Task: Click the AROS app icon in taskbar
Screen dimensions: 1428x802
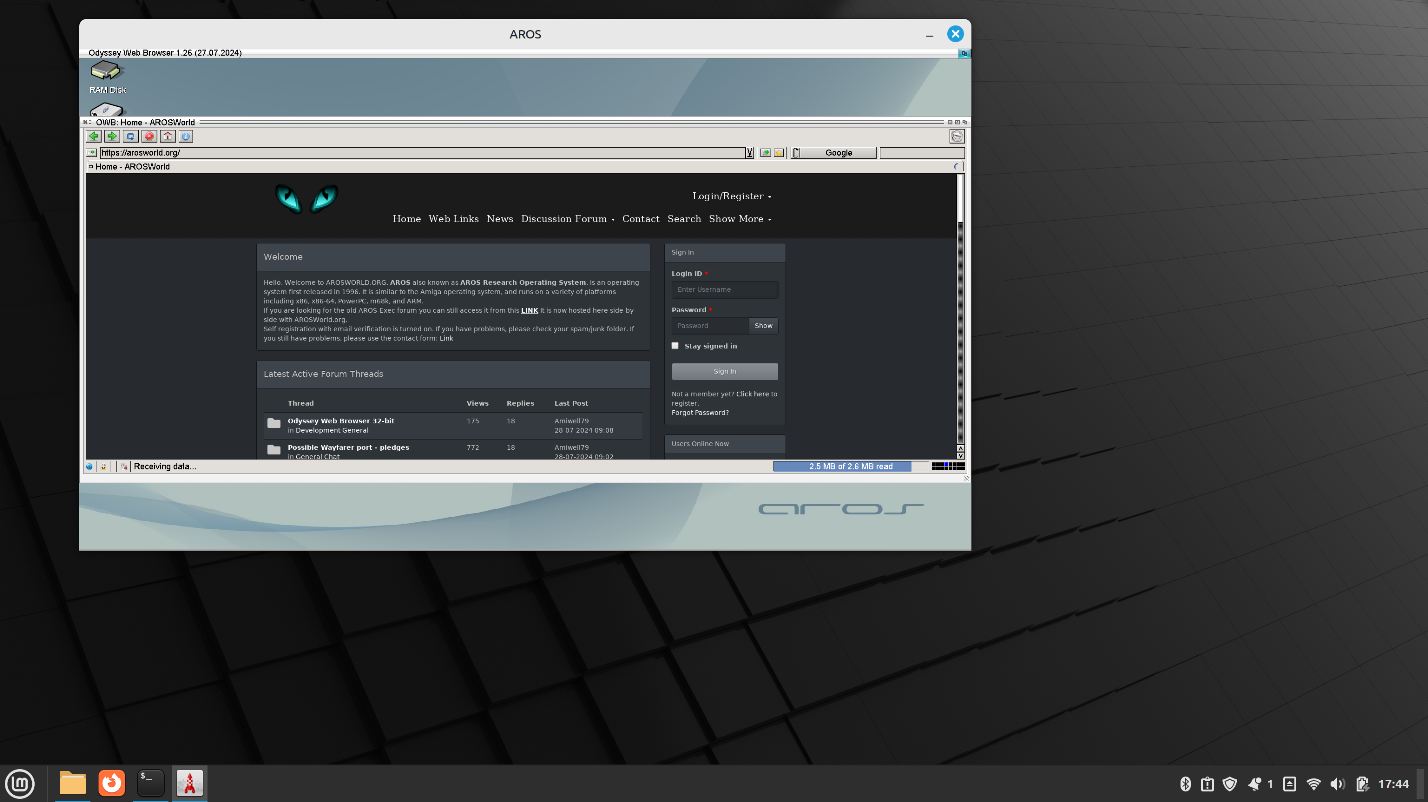Action: click(190, 783)
